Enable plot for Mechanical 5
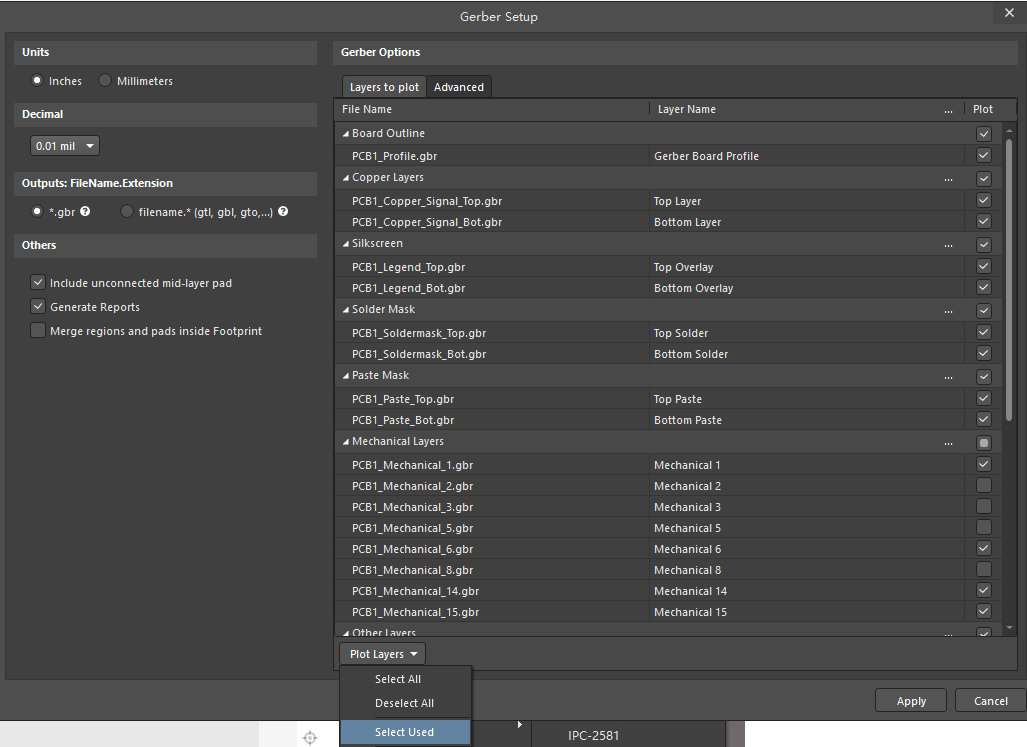The width and height of the screenshot is (1027, 747). click(984, 527)
